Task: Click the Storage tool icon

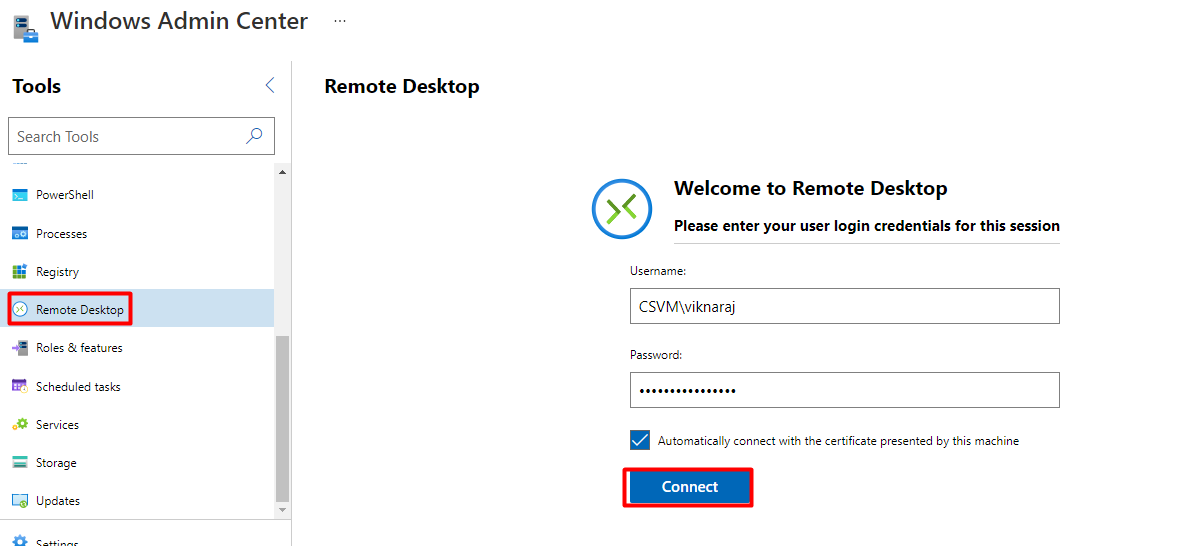Action: 20,463
